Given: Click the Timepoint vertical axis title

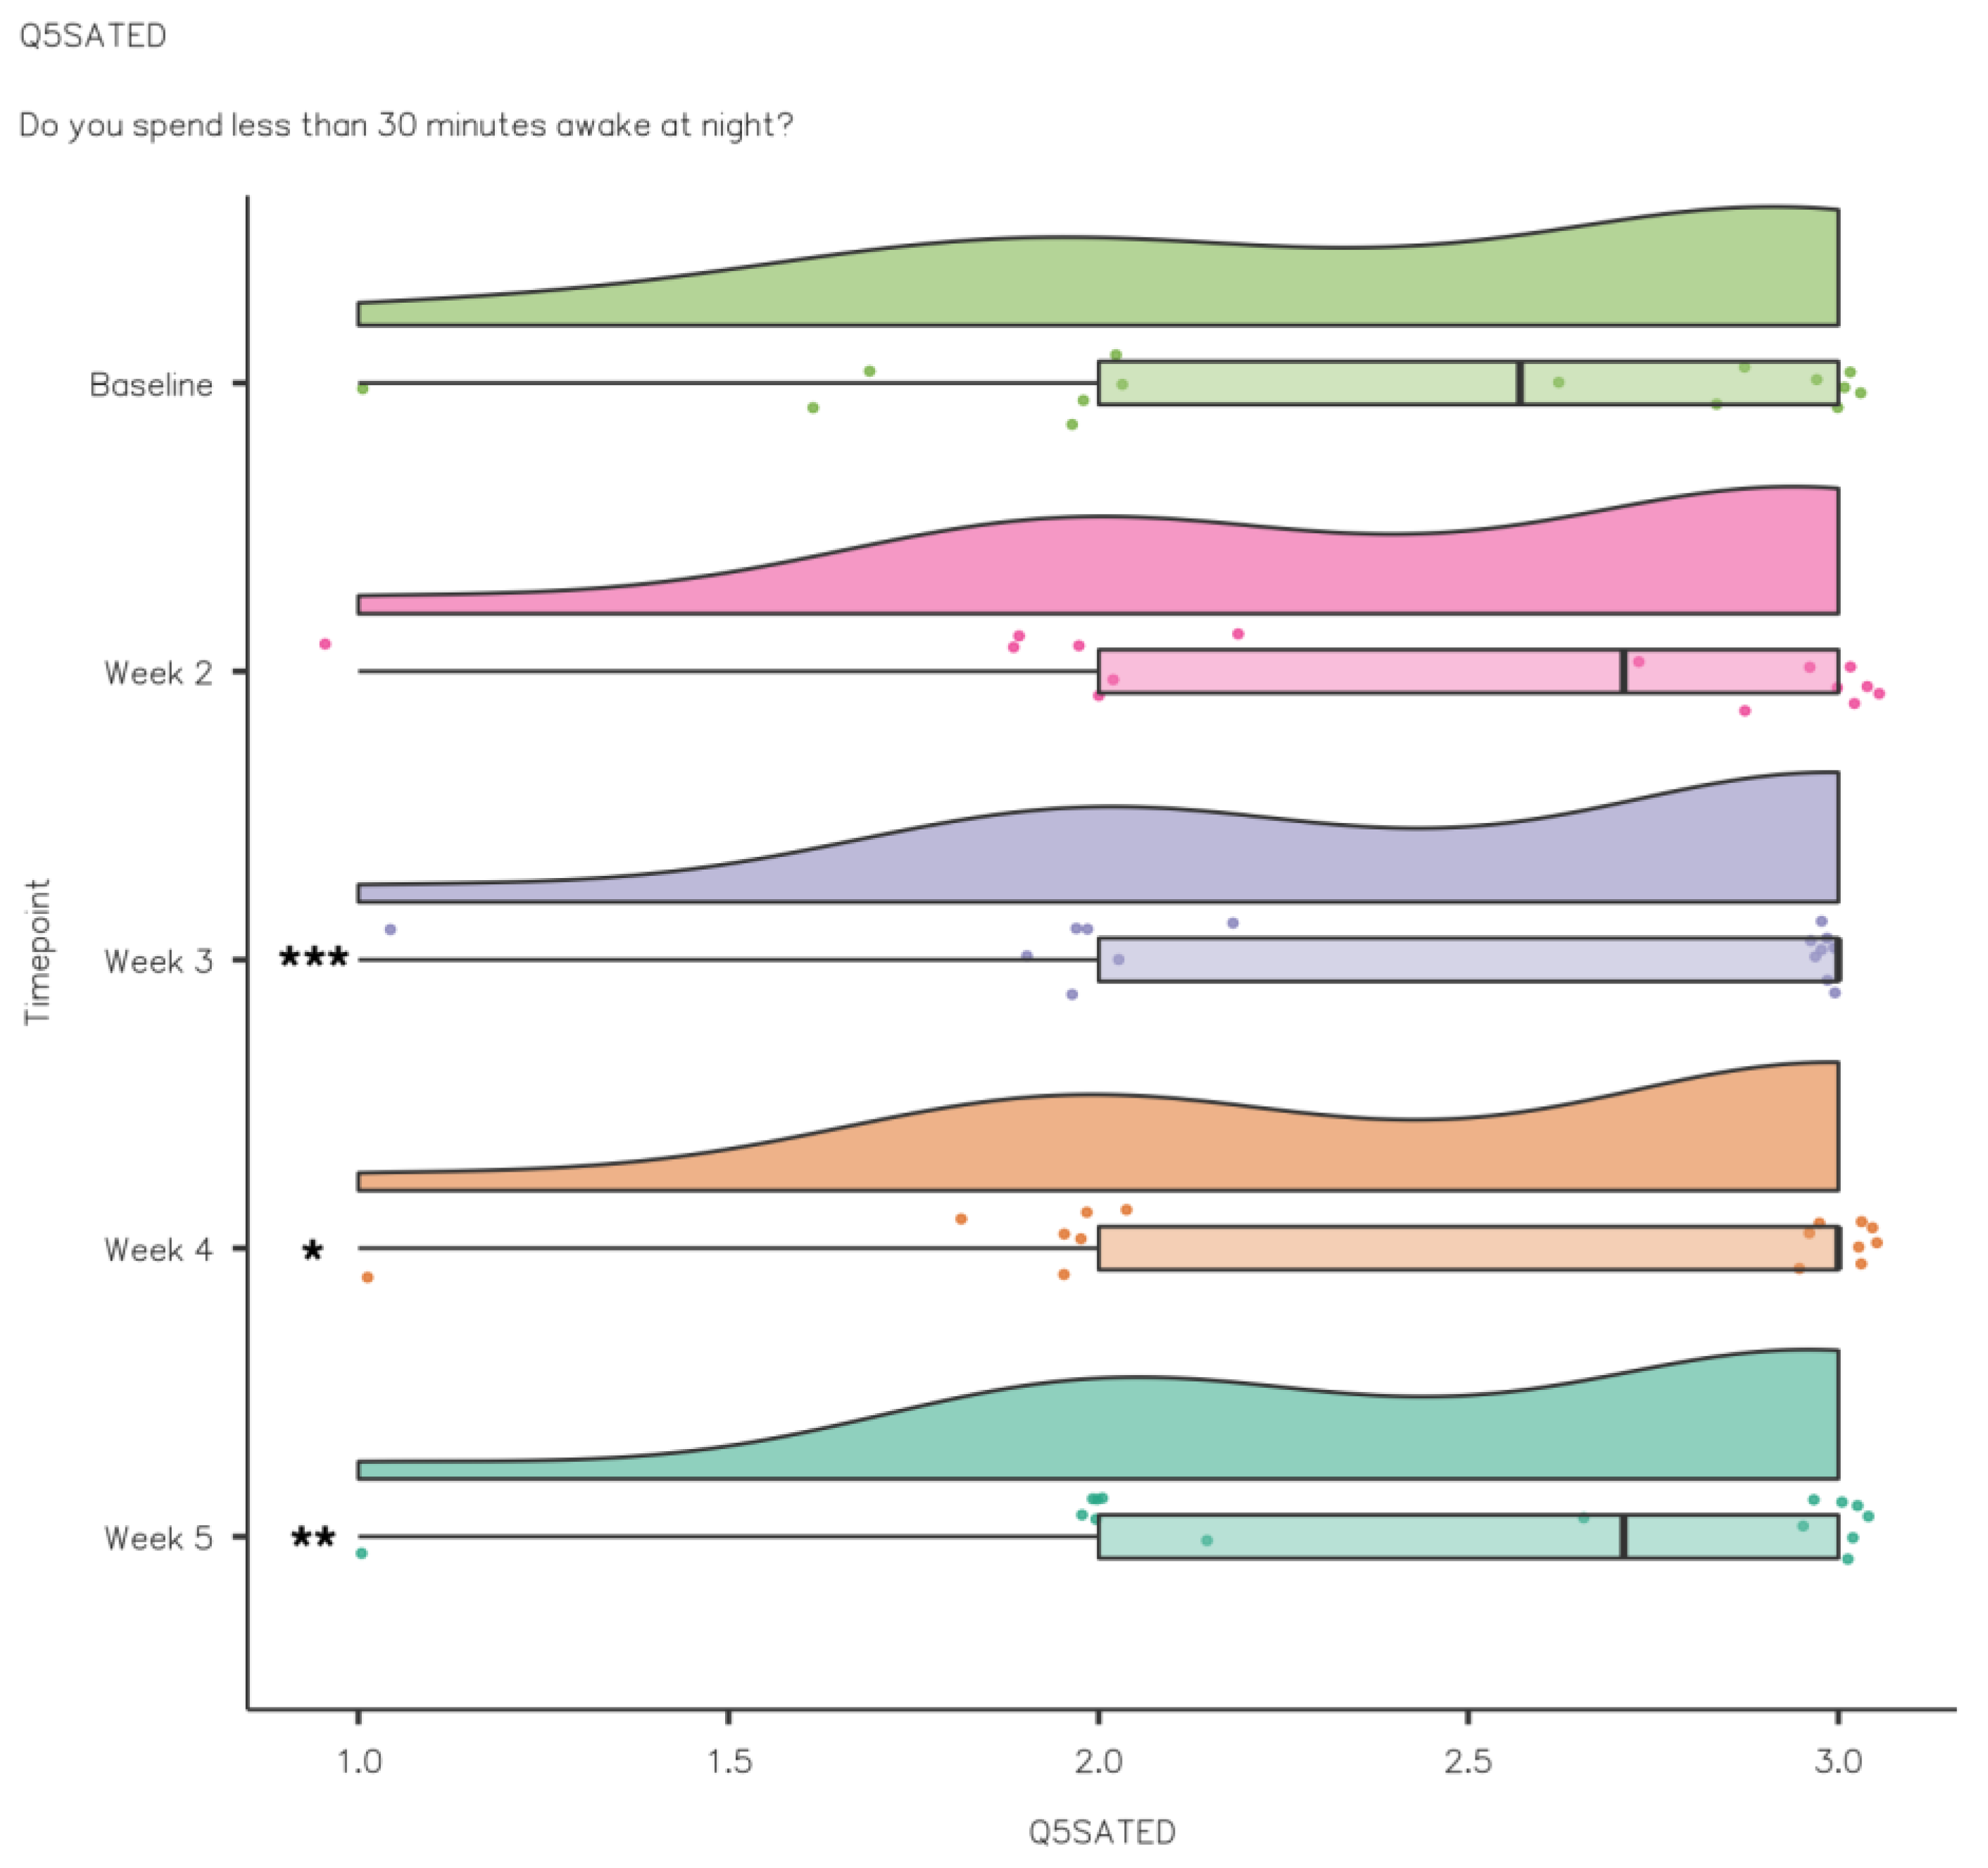Looking at the screenshot, I should point(38,951).
